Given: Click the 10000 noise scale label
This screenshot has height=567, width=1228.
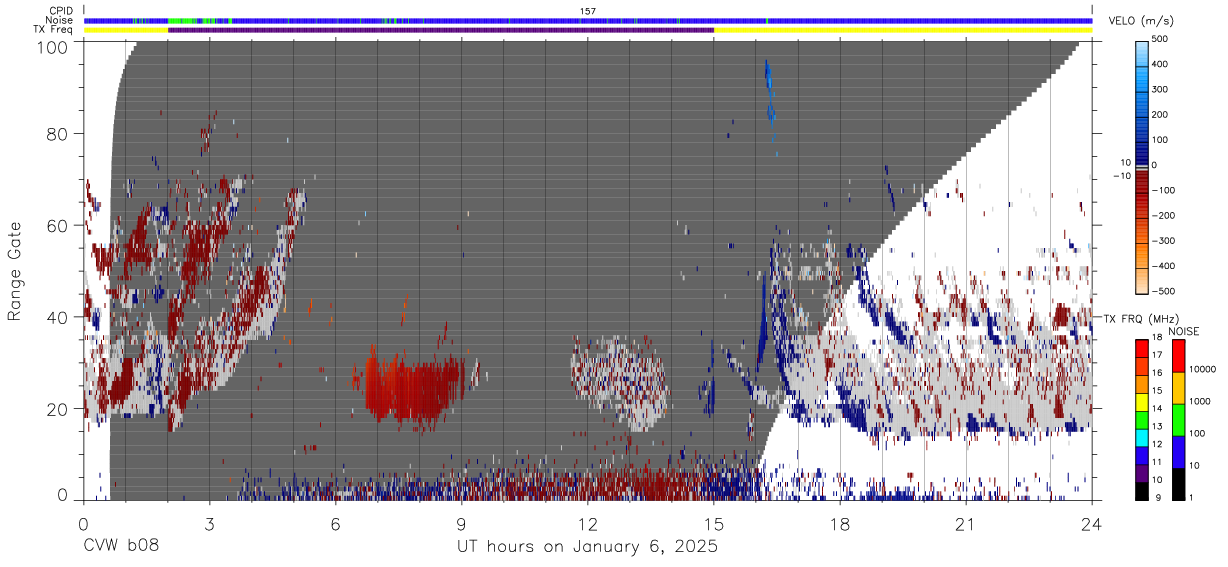Looking at the screenshot, I should click(1204, 370).
